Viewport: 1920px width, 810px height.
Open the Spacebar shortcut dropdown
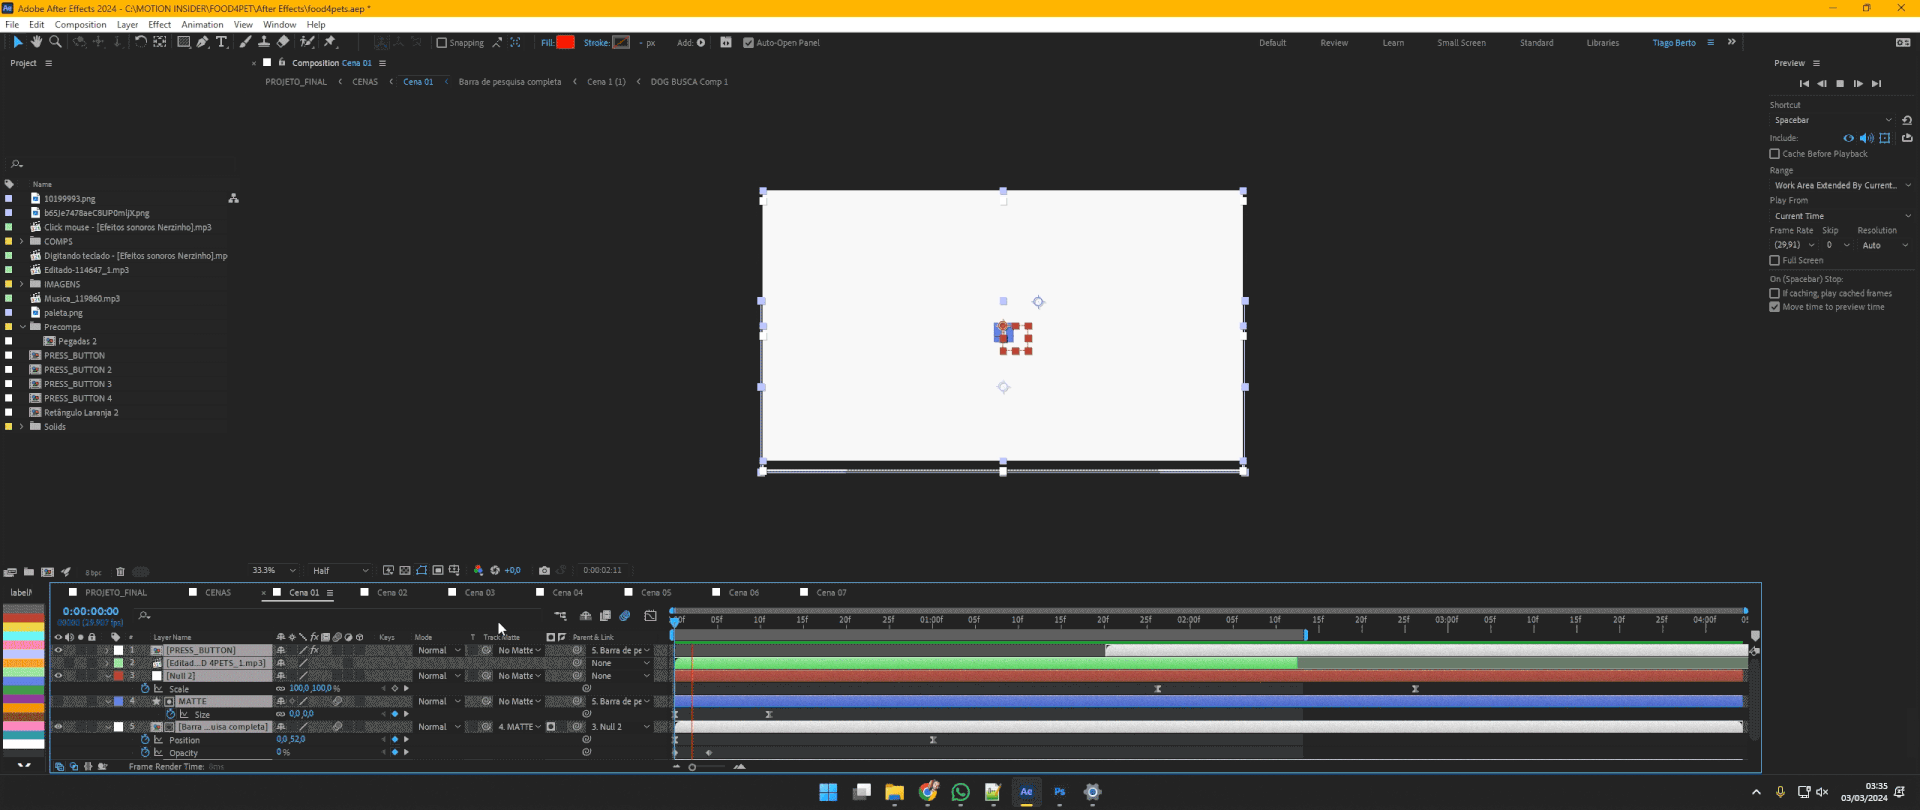click(1832, 120)
